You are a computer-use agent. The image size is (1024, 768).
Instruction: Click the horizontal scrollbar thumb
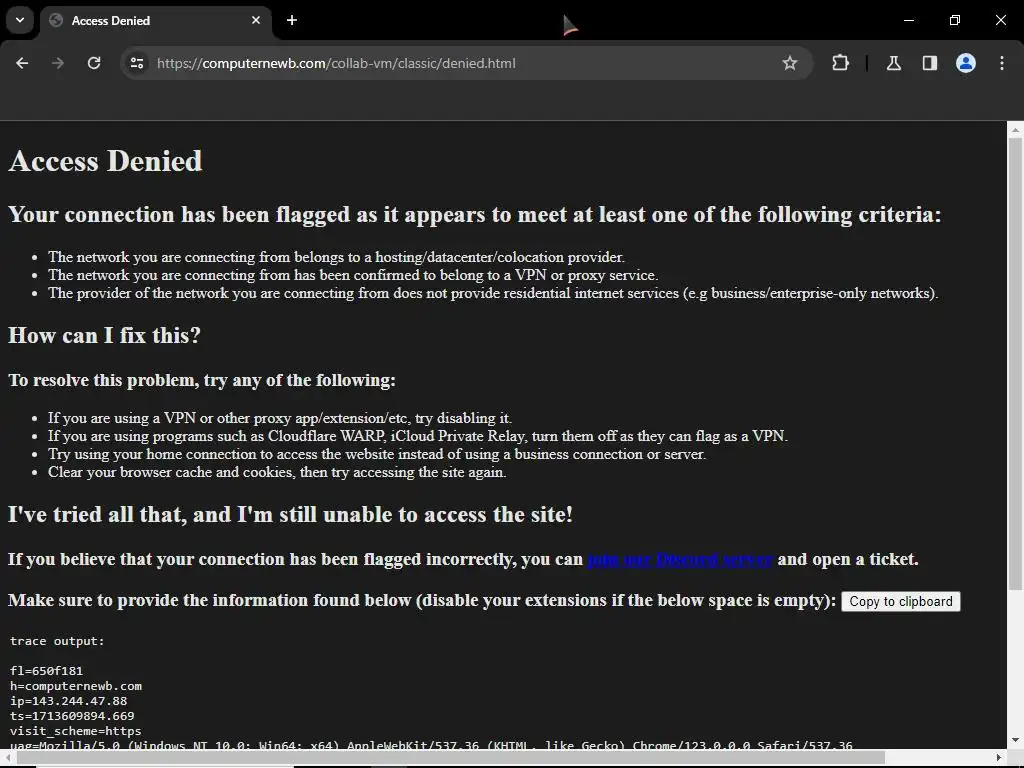point(451,758)
